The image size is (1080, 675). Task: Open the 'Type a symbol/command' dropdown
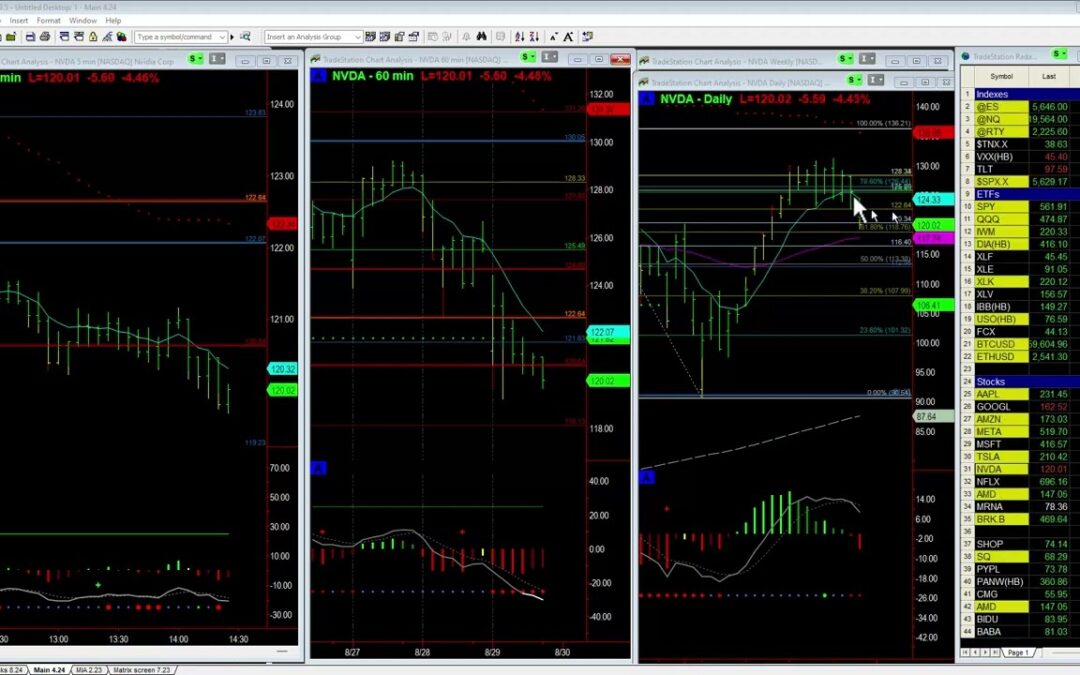[222, 37]
